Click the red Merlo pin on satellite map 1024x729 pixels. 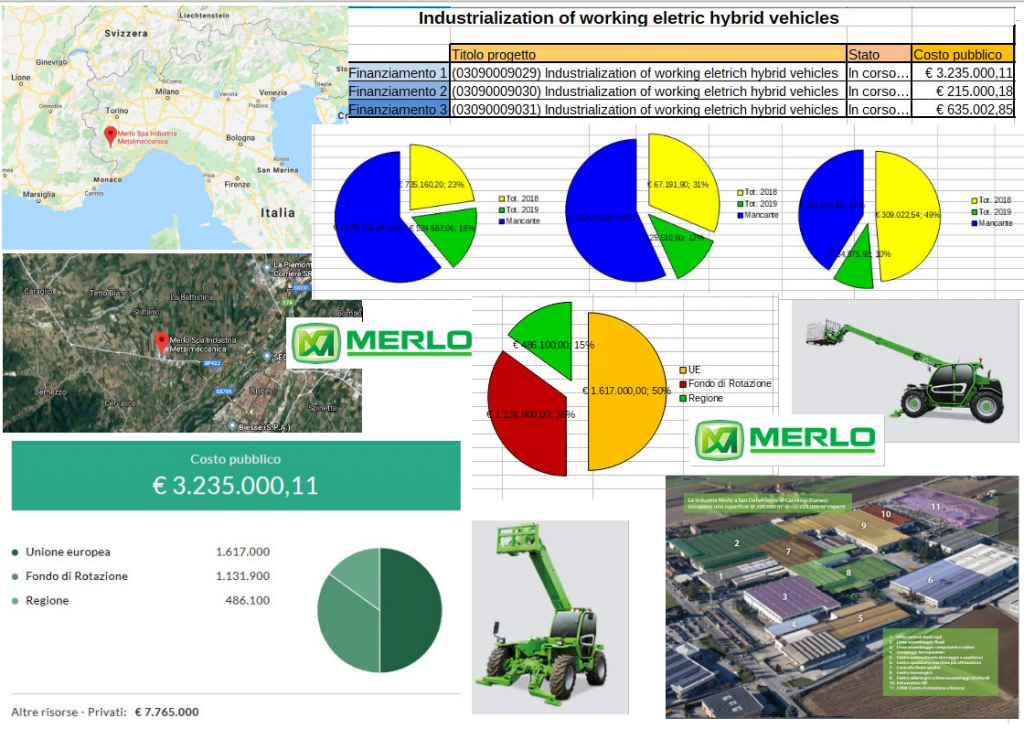161,342
